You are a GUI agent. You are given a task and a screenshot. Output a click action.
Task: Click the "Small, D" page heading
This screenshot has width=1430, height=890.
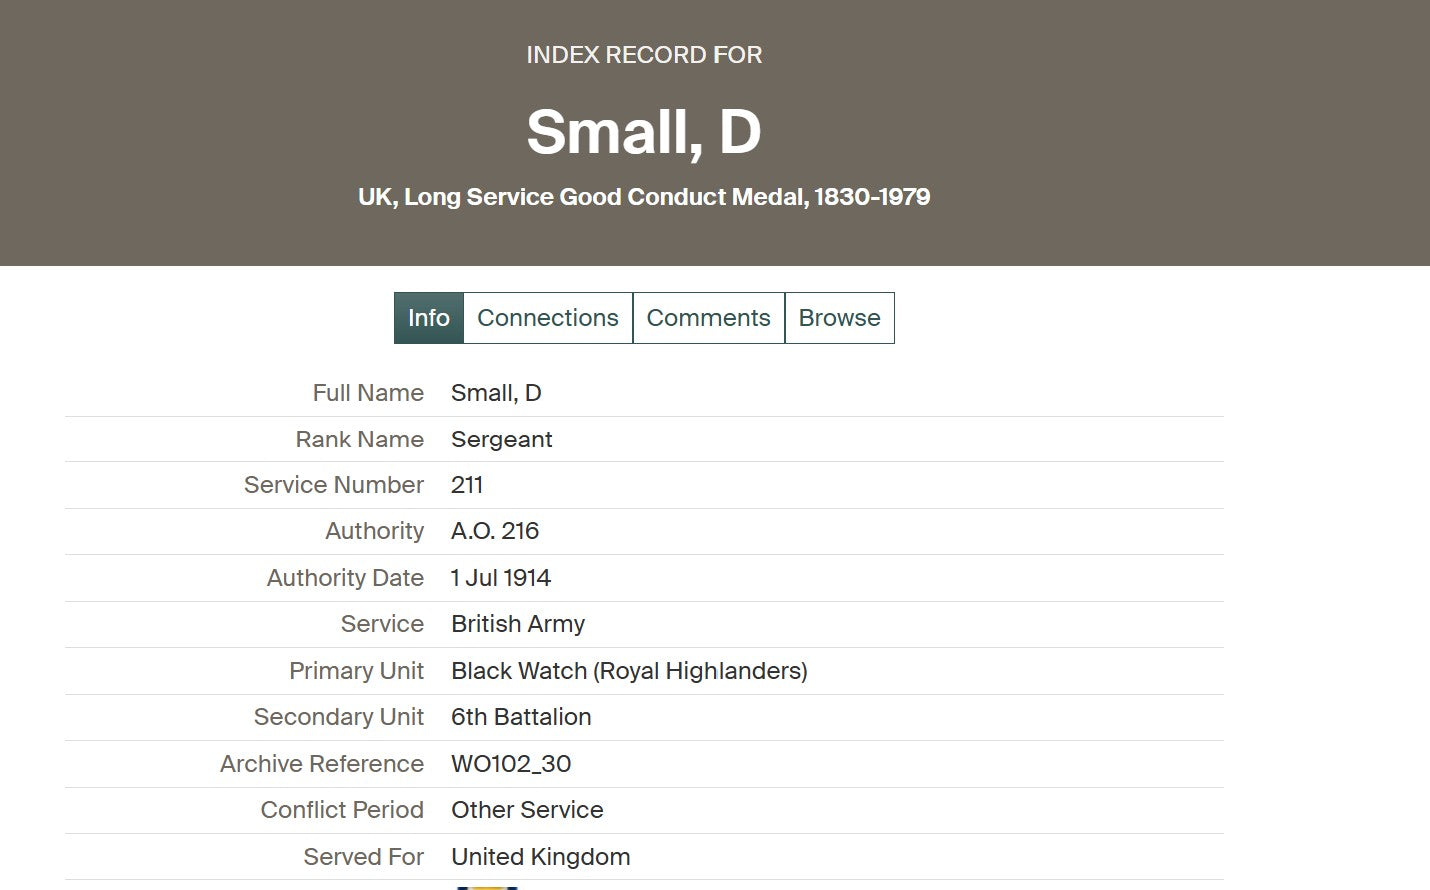point(644,132)
